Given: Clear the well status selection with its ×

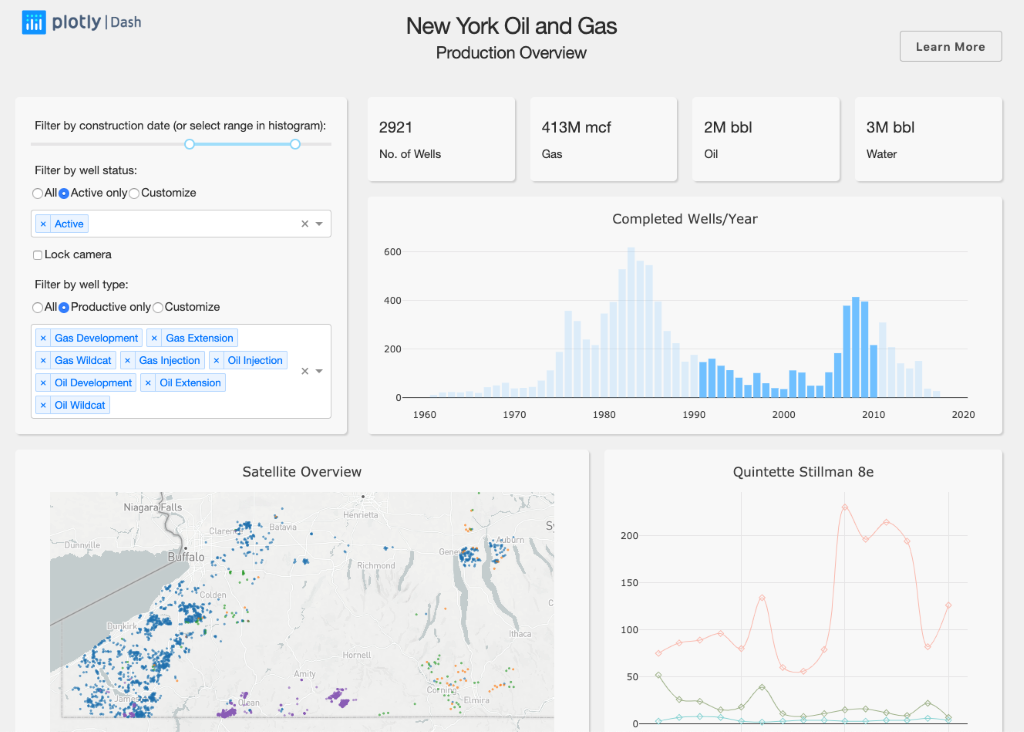Looking at the screenshot, I should (307, 223).
